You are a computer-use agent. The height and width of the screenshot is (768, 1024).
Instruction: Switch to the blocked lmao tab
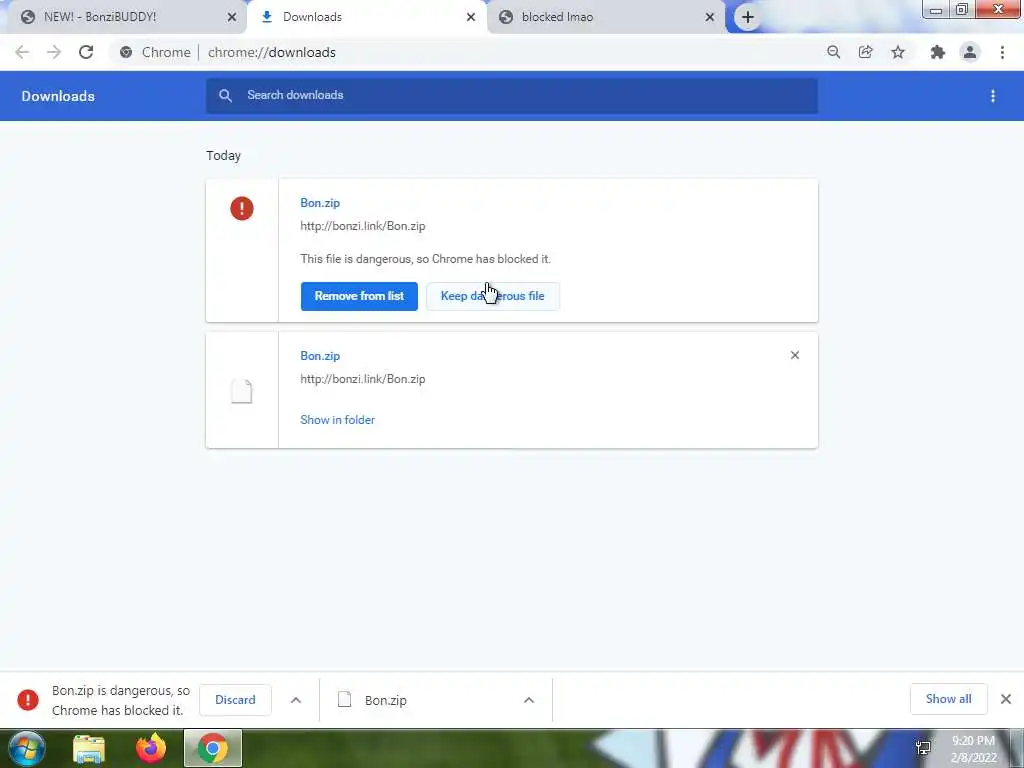606,17
